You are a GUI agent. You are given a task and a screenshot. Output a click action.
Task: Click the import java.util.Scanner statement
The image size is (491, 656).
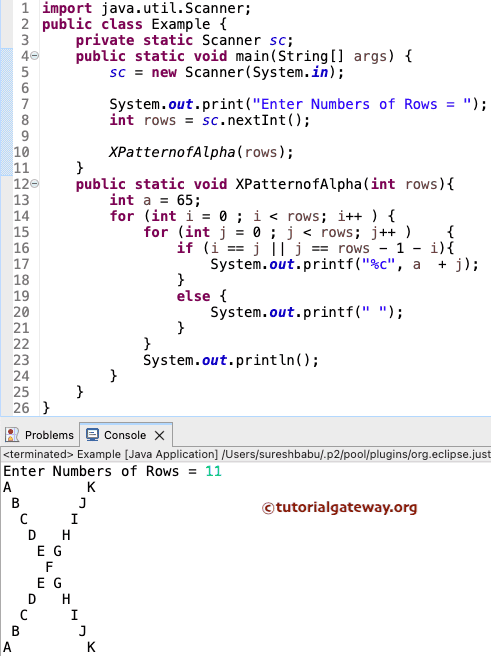click(x=146, y=8)
